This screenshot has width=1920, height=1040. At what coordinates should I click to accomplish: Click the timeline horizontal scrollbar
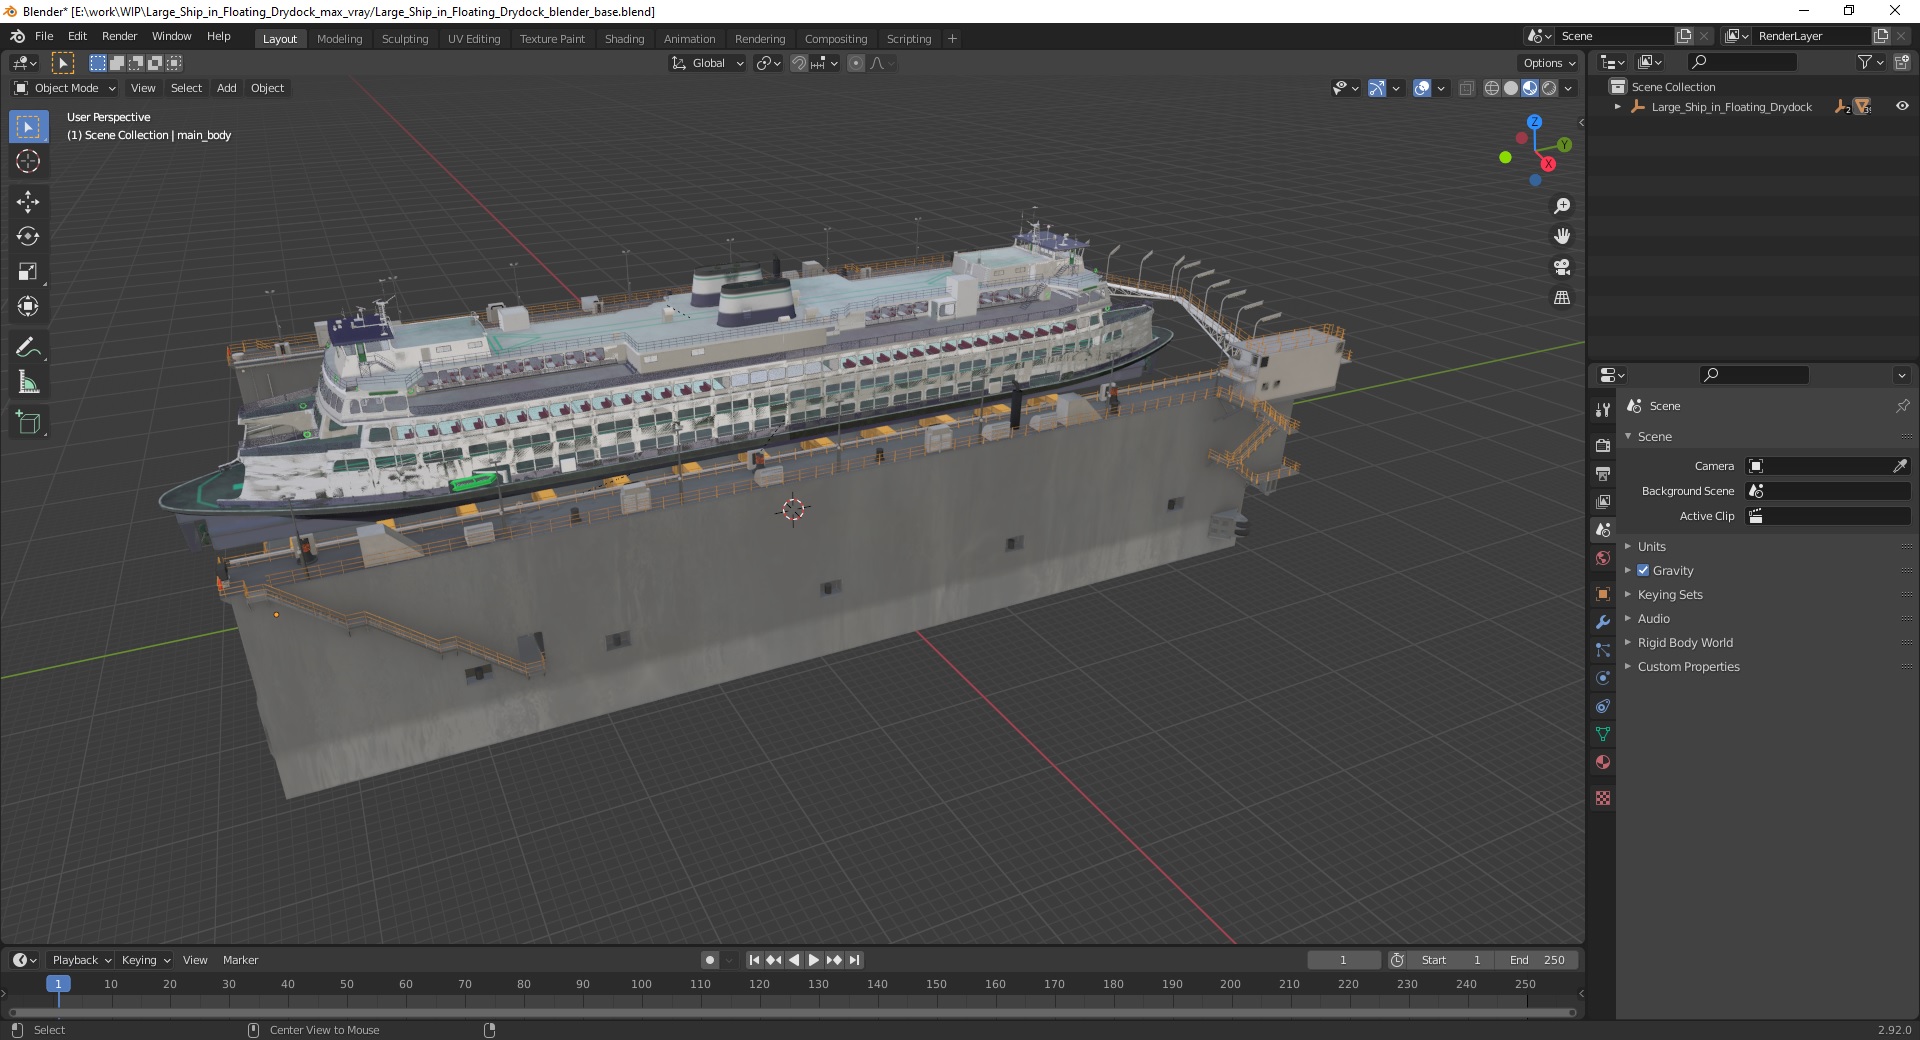[792, 1012]
